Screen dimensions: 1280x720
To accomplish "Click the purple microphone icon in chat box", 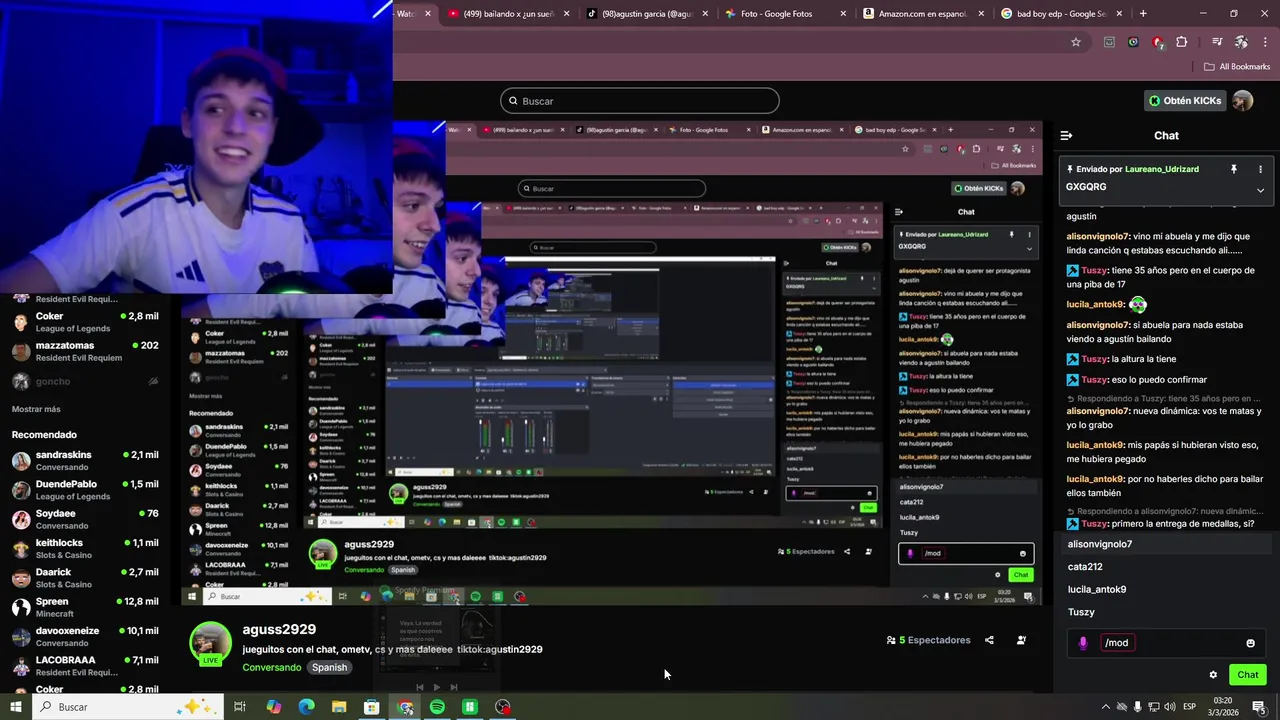I will pos(1083,643).
